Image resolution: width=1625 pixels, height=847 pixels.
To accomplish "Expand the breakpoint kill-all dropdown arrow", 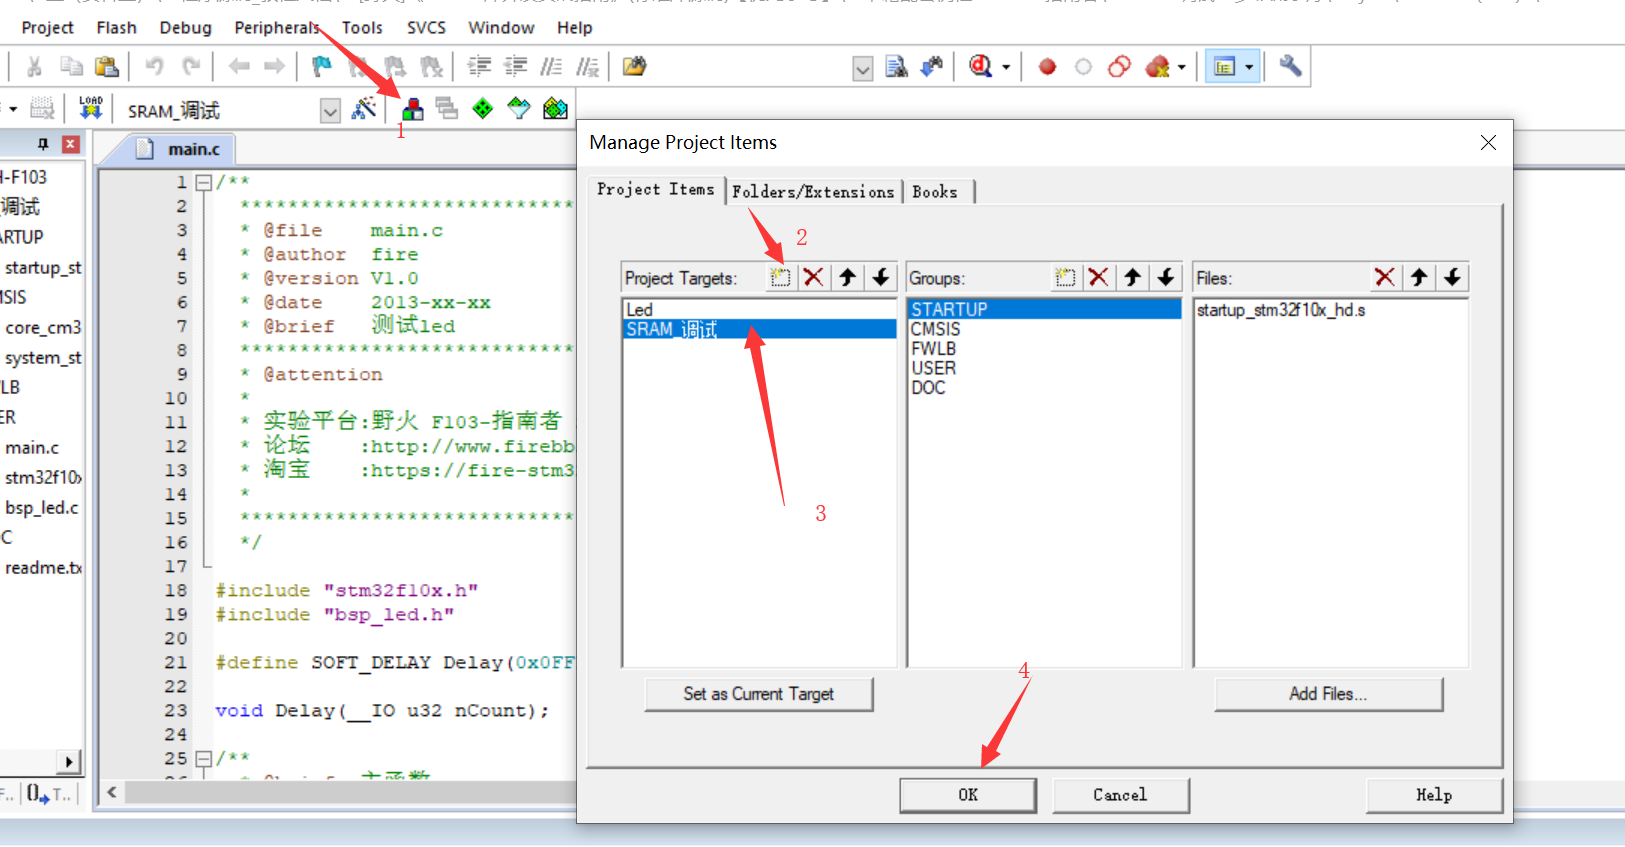I will coord(1182,68).
